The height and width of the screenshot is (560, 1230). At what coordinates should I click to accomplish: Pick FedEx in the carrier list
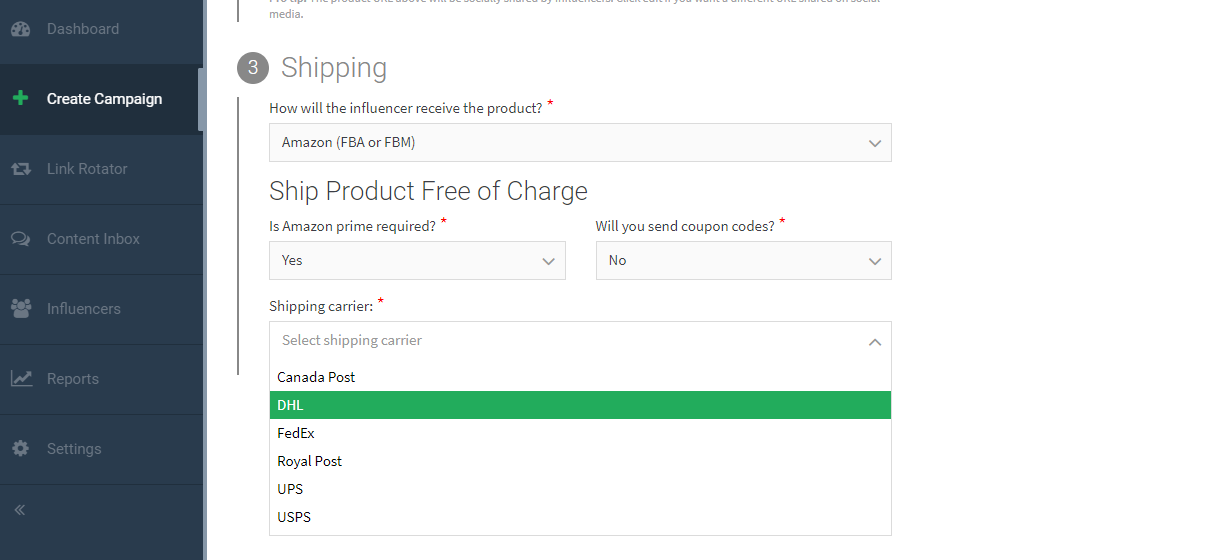296,433
